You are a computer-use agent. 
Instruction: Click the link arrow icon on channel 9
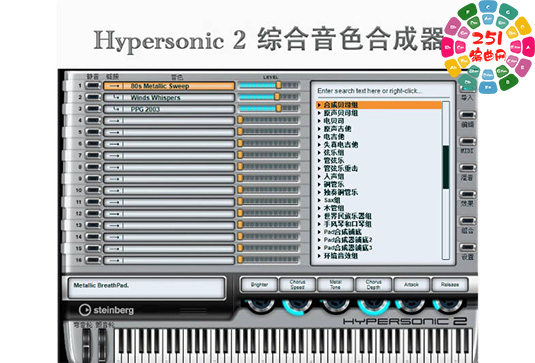[115, 179]
